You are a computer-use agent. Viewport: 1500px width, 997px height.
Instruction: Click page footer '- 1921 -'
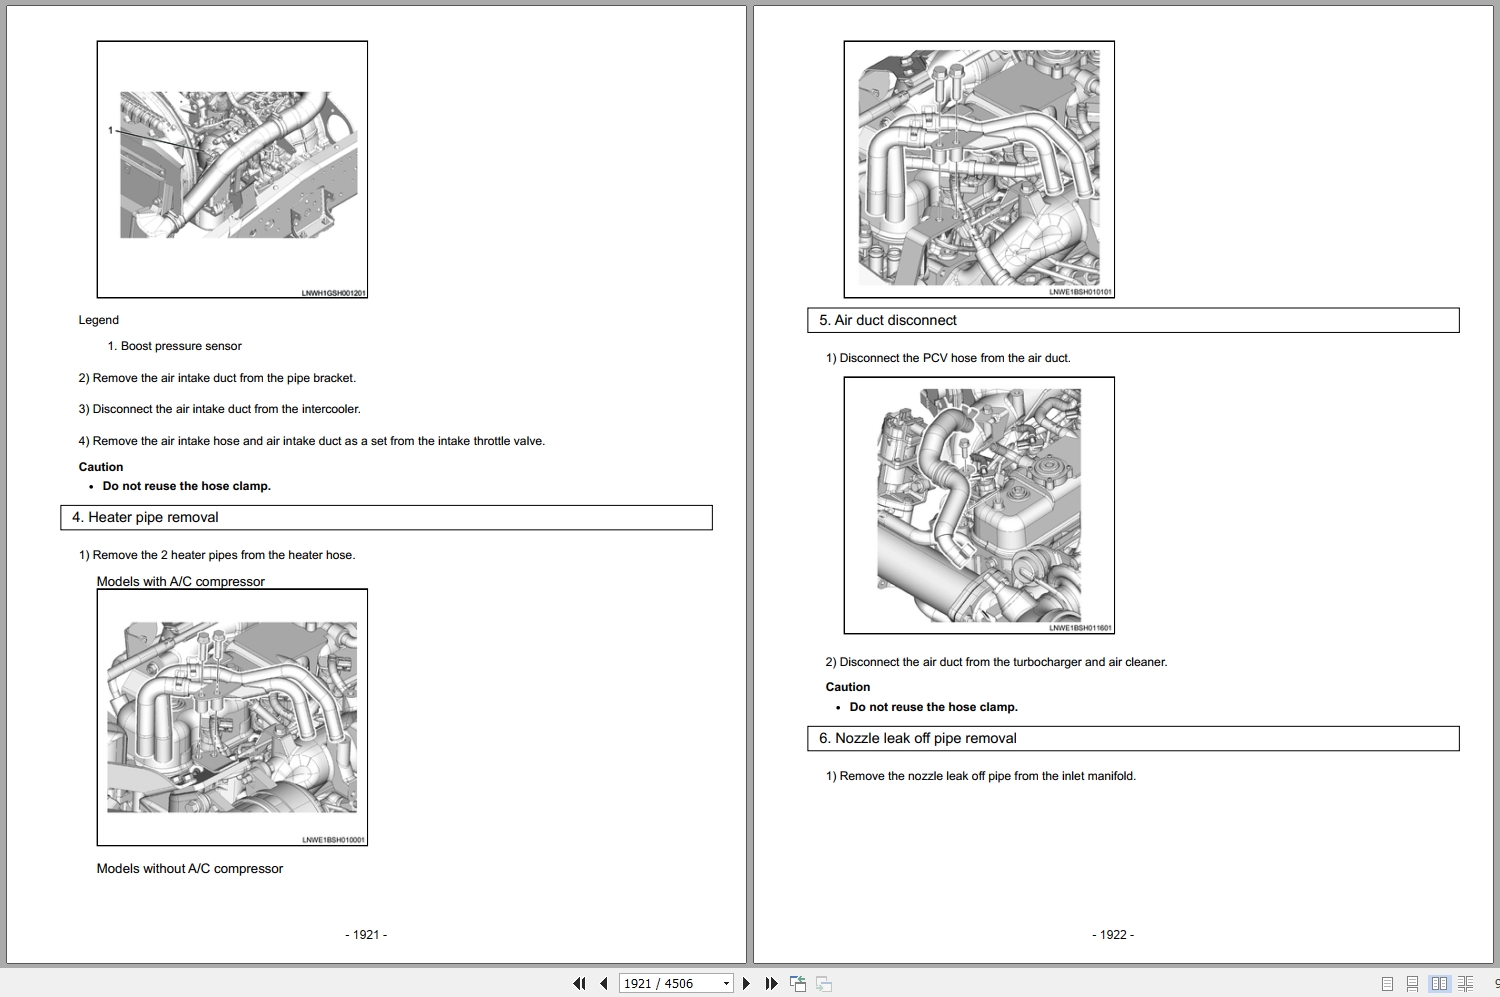pos(366,935)
